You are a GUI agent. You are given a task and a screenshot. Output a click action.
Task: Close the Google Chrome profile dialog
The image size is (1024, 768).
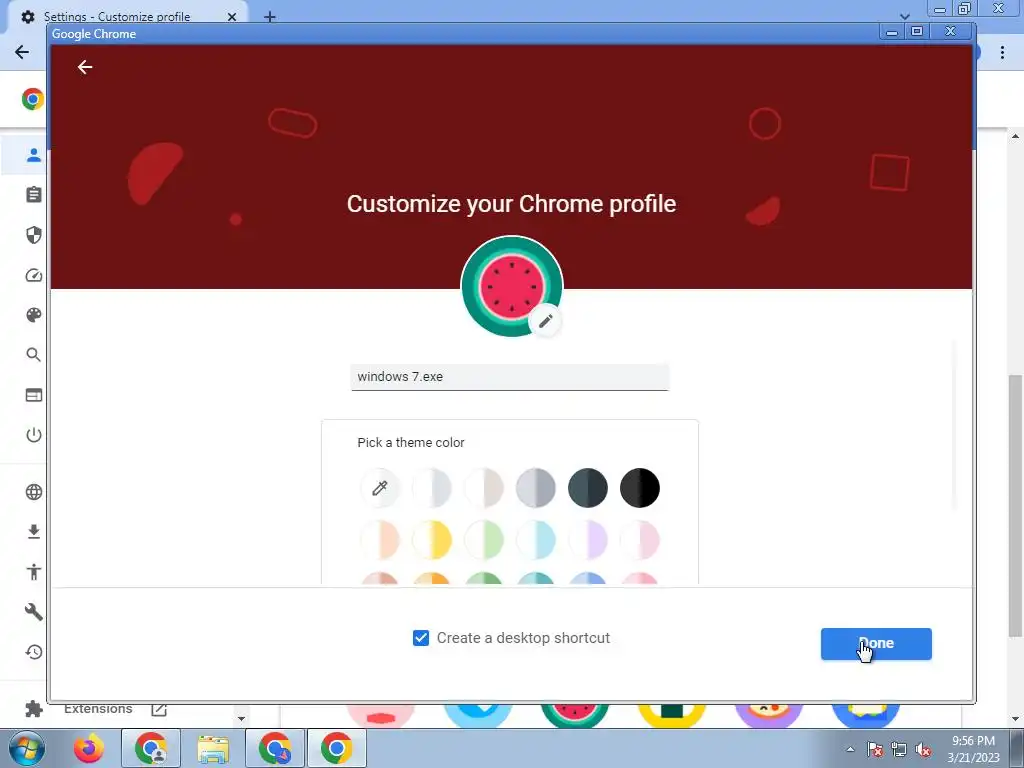951,31
